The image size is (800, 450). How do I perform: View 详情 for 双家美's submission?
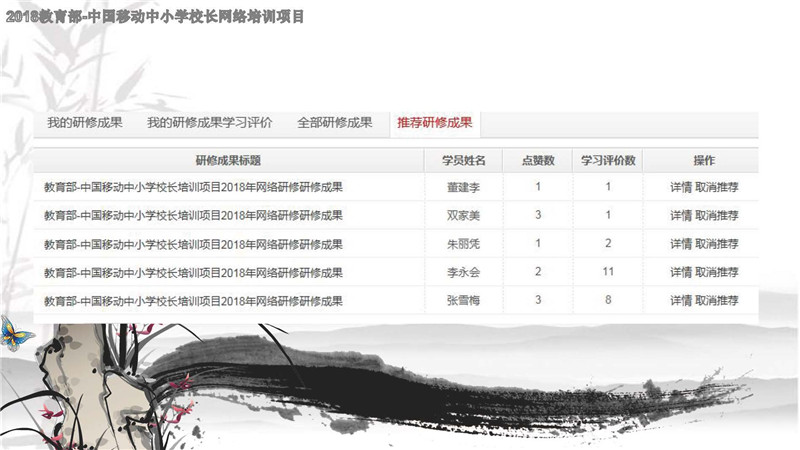(681, 215)
